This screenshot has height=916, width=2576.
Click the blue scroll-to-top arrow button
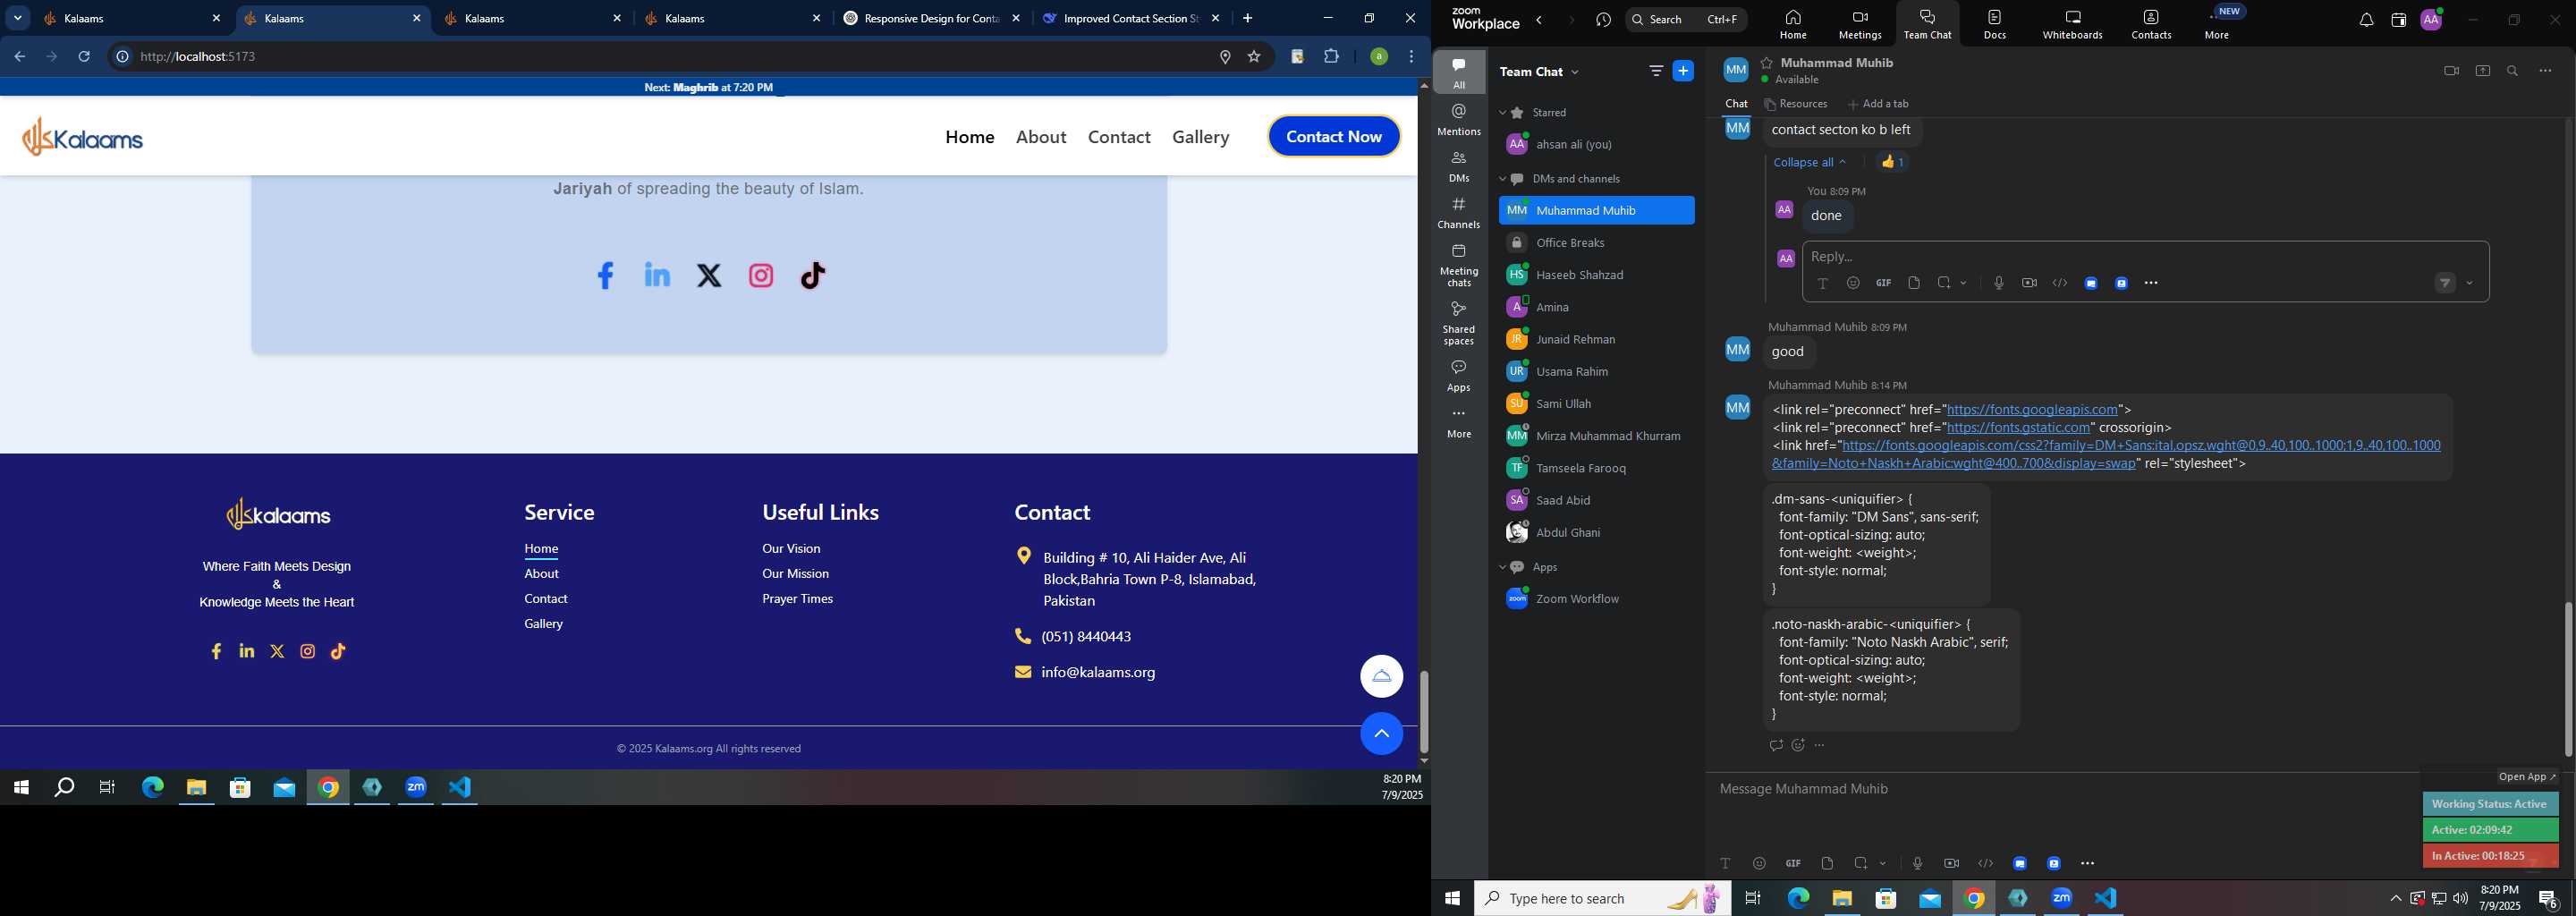tap(1381, 734)
